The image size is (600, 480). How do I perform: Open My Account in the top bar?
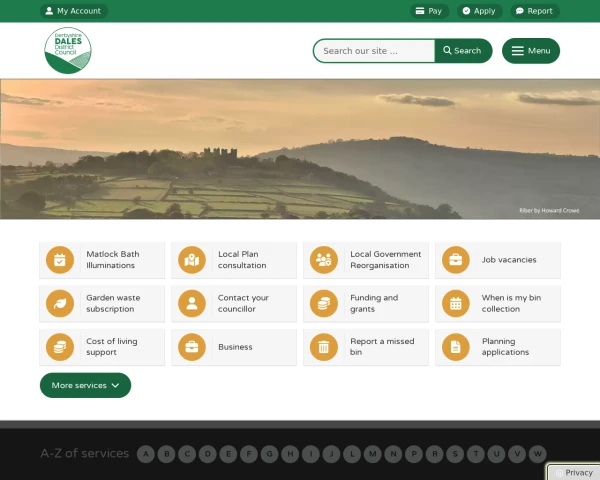tap(74, 11)
